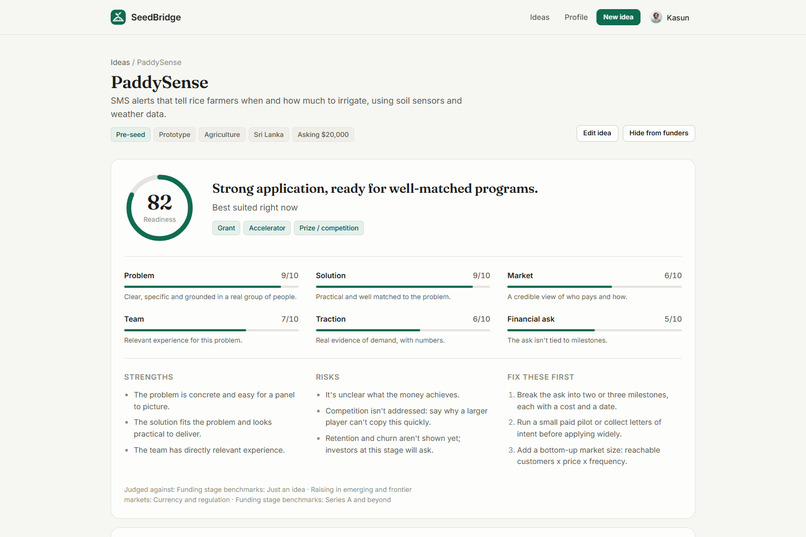The width and height of the screenshot is (806, 537).
Task: Click the Team score label
Action: [134, 319]
